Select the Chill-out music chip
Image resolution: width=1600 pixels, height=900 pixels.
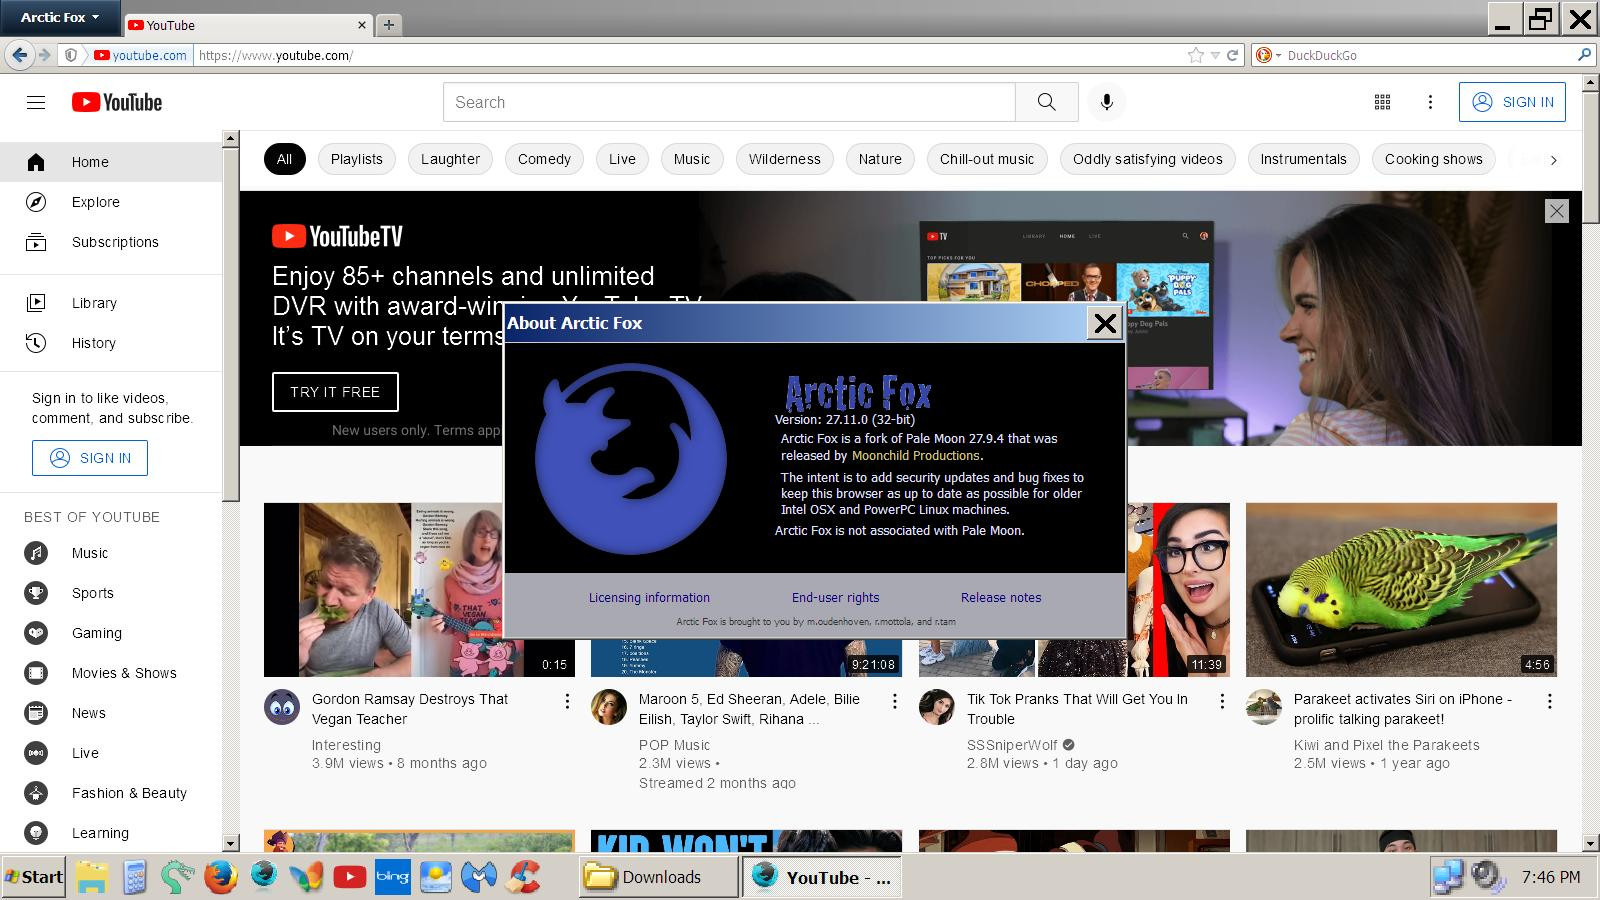pos(987,159)
